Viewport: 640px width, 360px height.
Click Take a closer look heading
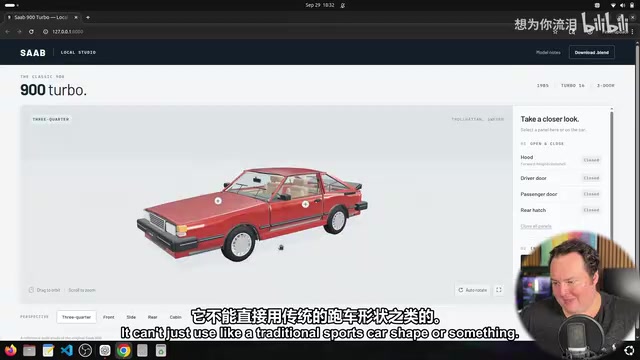pos(549,119)
